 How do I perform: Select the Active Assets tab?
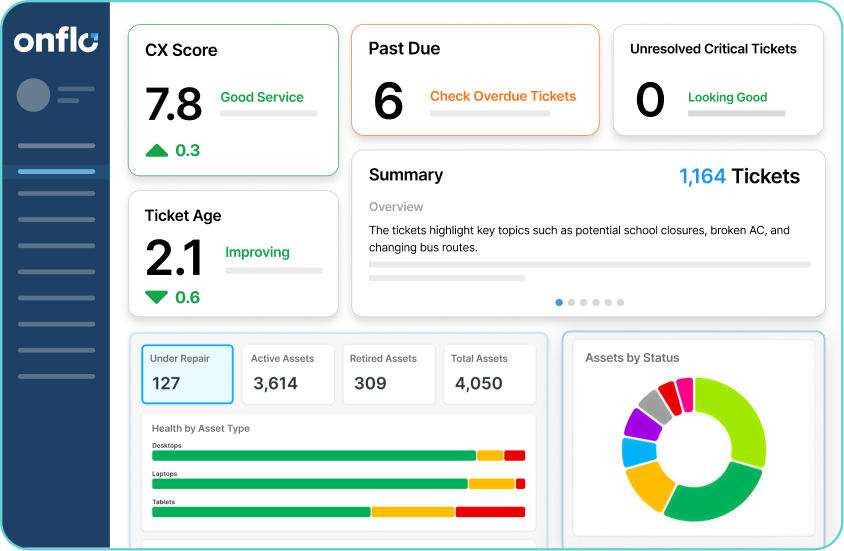tap(288, 375)
